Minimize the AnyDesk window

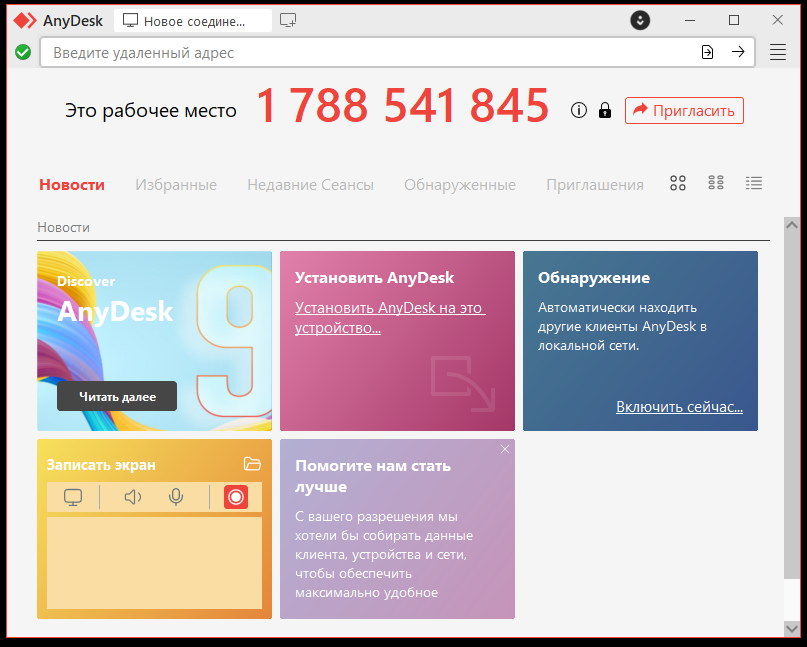click(690, 21)
